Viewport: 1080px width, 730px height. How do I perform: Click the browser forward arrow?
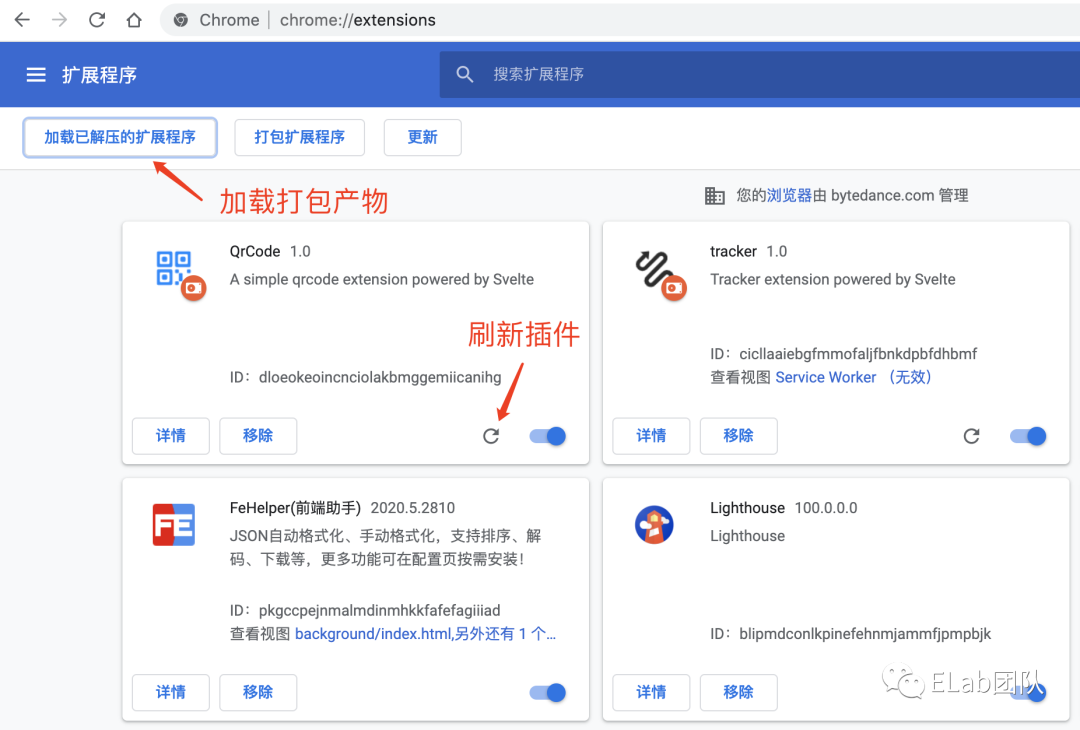(59, 20)
